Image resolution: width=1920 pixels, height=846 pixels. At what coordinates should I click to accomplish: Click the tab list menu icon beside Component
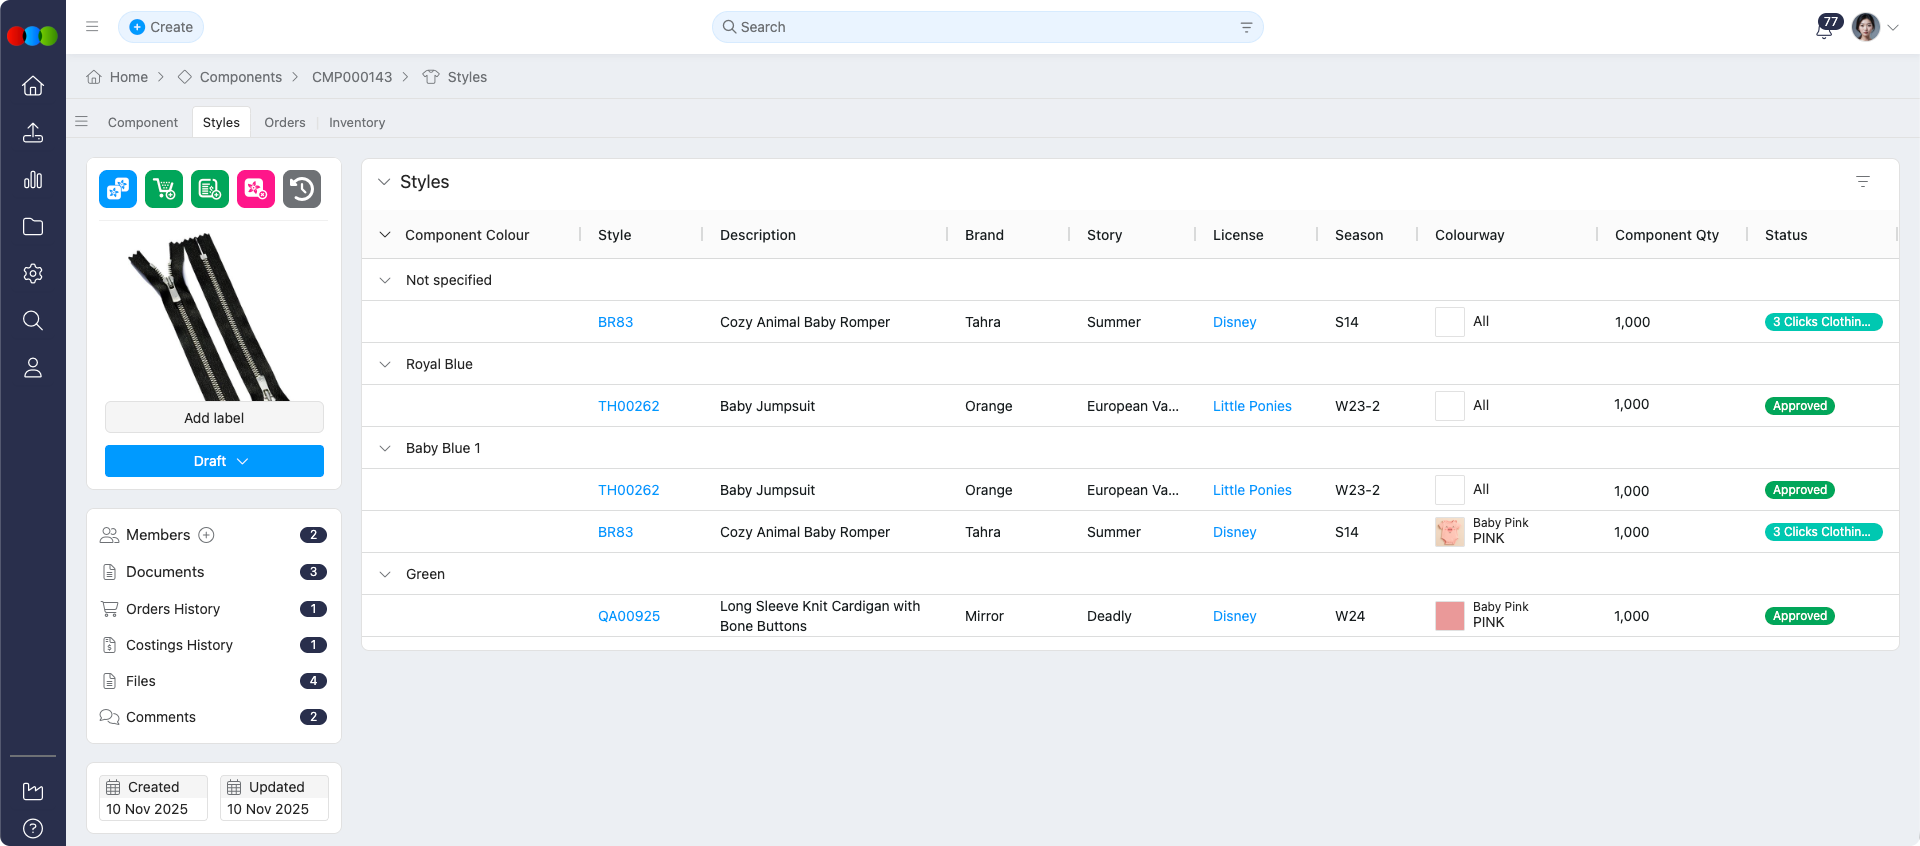tap(82, 122)
